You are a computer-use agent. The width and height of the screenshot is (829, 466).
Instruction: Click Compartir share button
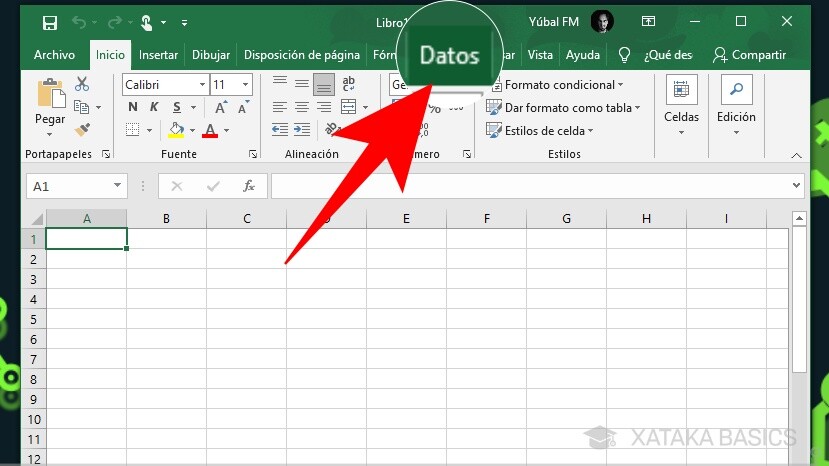point(750,55)
